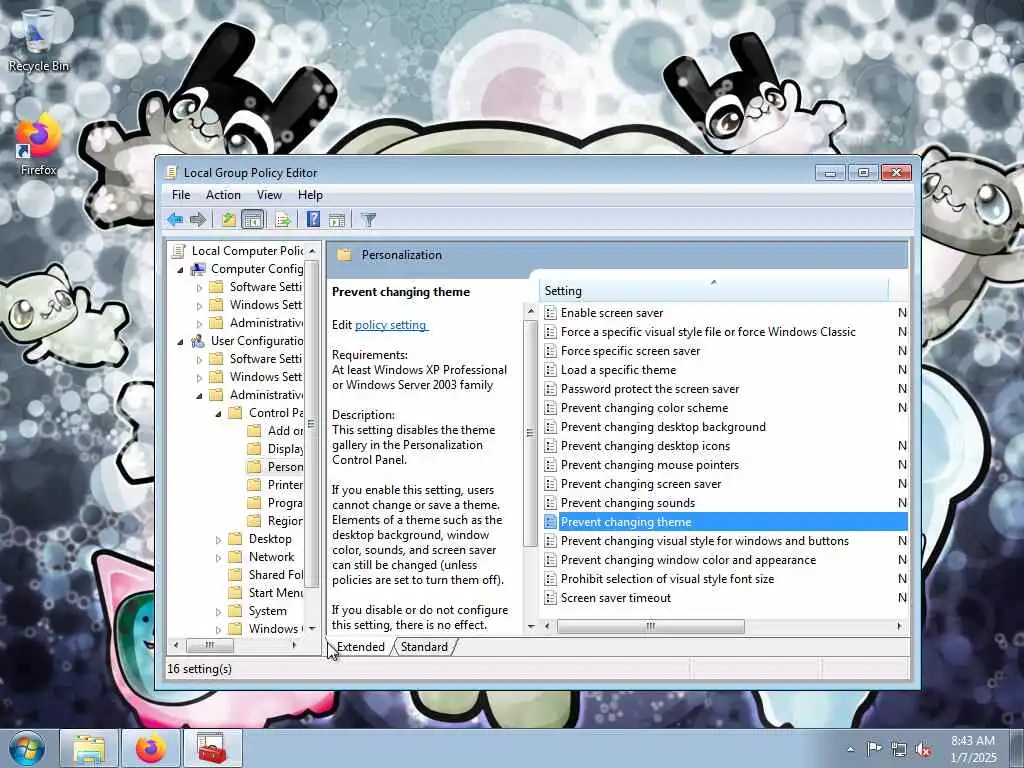This screenshot has width=1024, height=768.
Task: Click the Back arrow toolbar icon
Action: pos(174,219)
